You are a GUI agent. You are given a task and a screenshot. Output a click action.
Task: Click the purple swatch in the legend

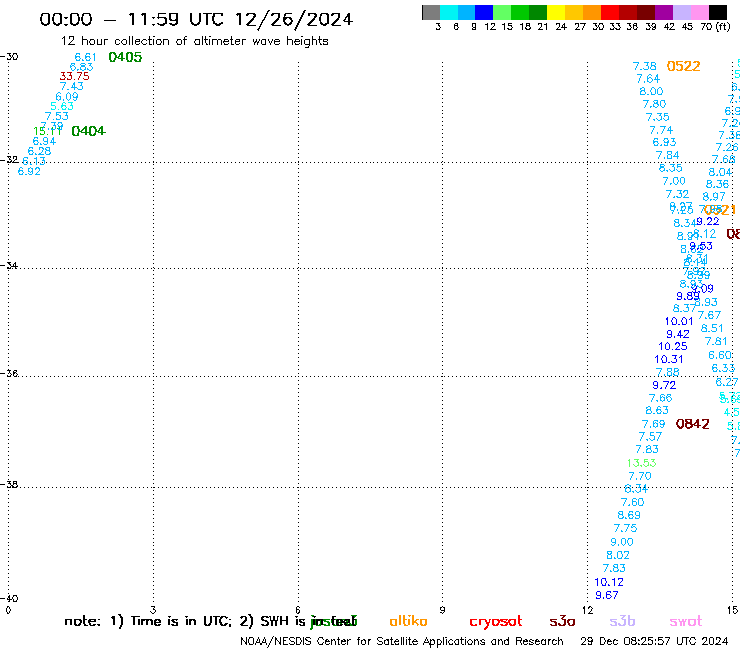click(x=664, y=13)
